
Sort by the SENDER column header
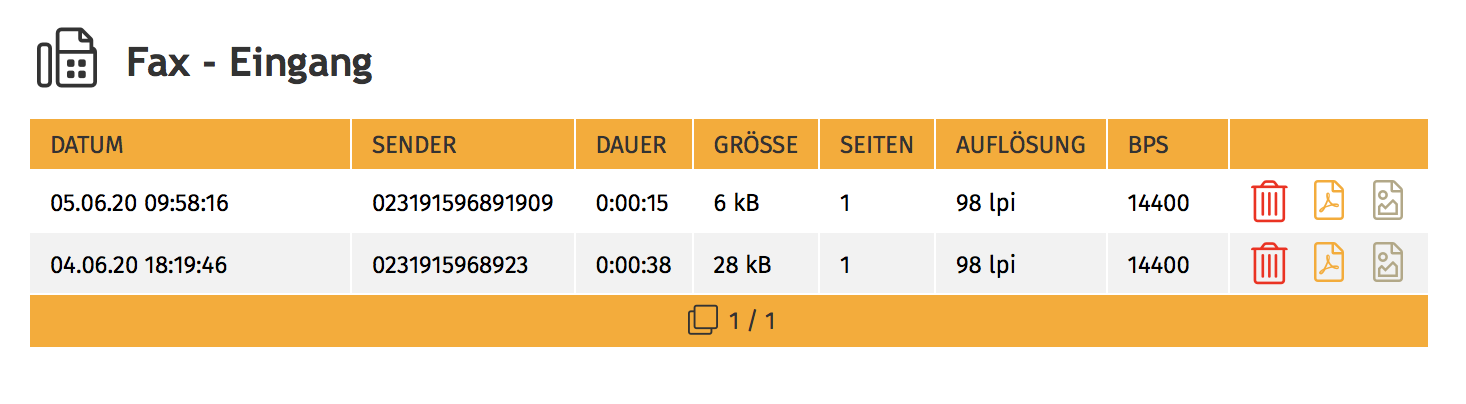point(414,145)
